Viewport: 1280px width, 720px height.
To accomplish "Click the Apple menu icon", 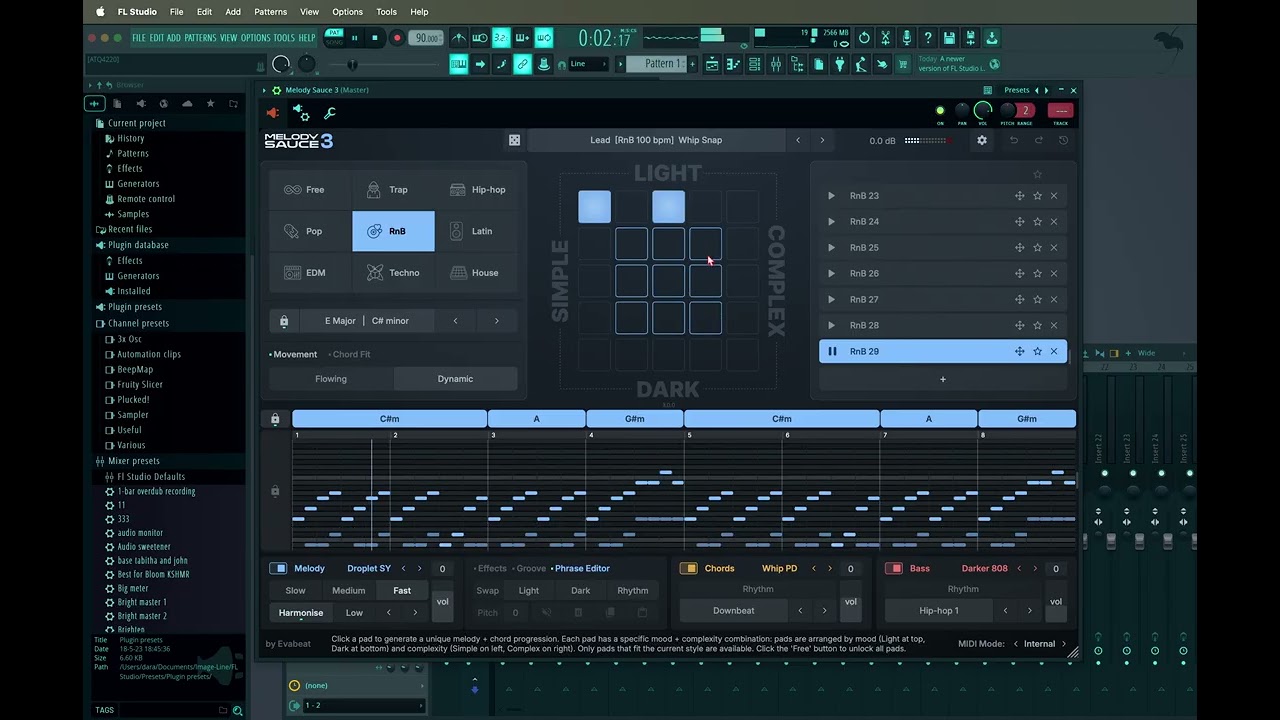I will click(100, 12).
